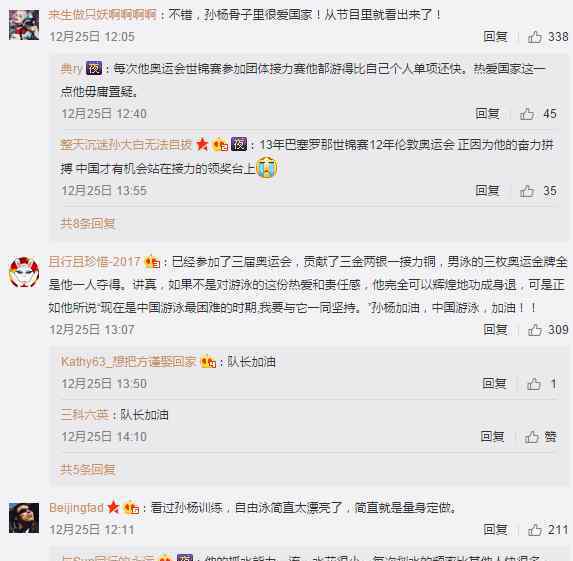Image resolution: width=573 pixels, height=561 pixels.
Task: Like the reply posted at 13:55
Action: click(527, 191)
